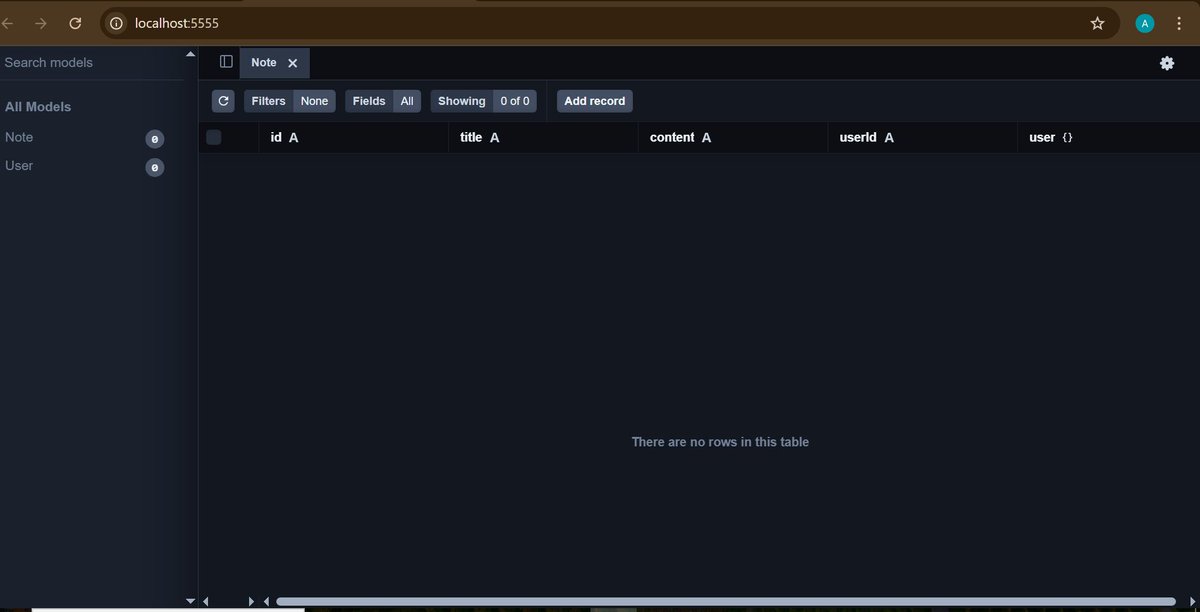Open the Fields All dropdown
This screenshot has height=612, width=1200.
[383, 101]
